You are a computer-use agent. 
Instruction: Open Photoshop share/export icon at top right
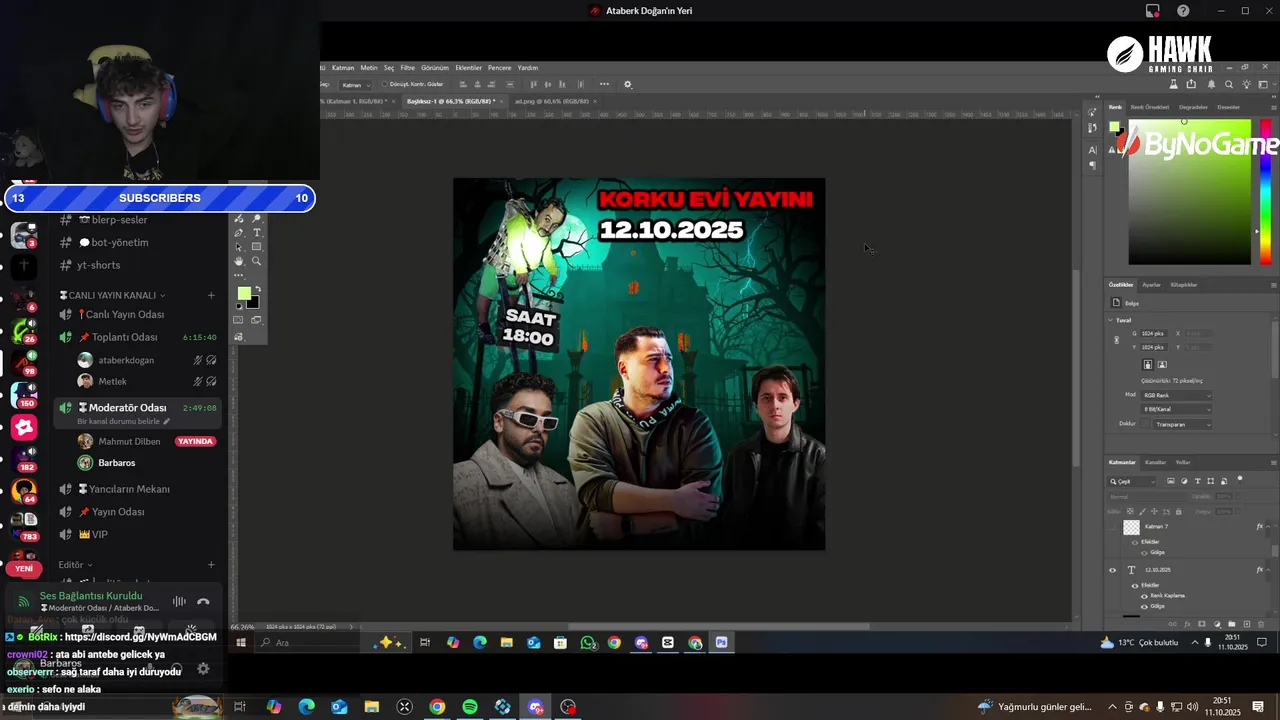(x=1191, y=84)
